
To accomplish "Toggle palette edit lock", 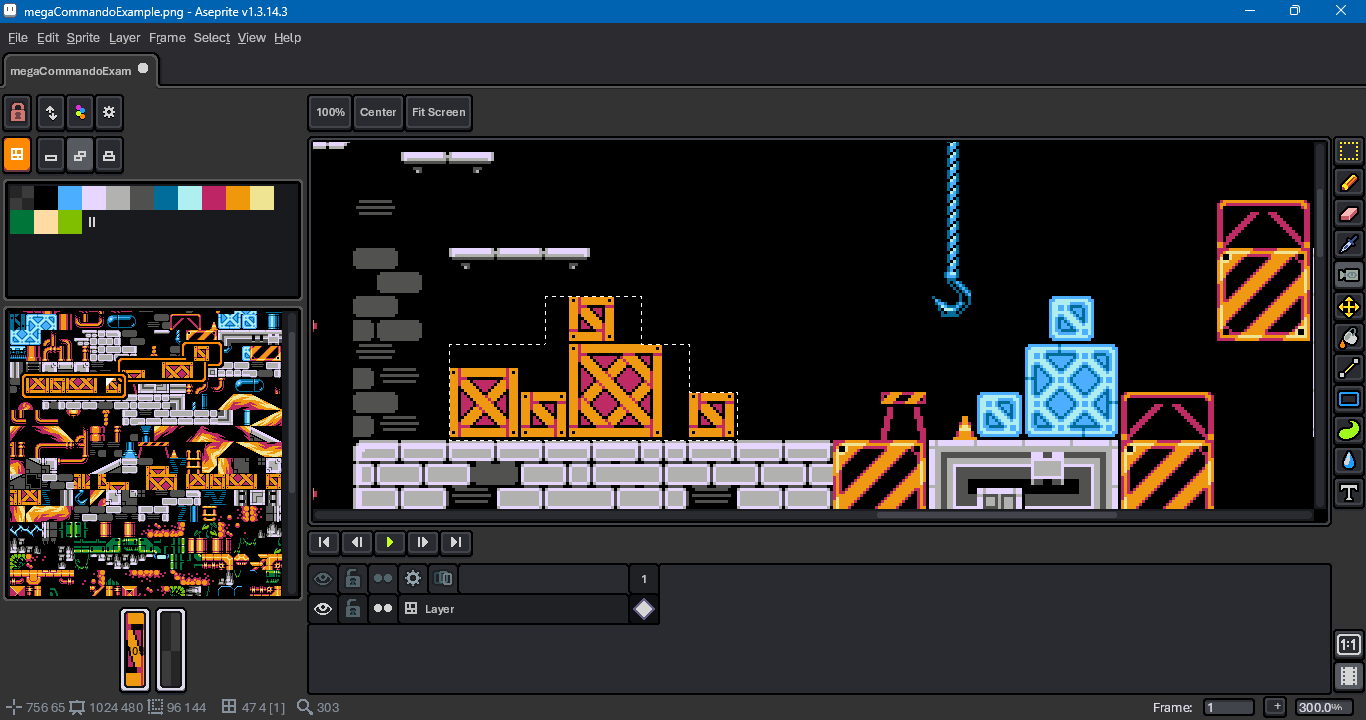I will tap(17, 113).
